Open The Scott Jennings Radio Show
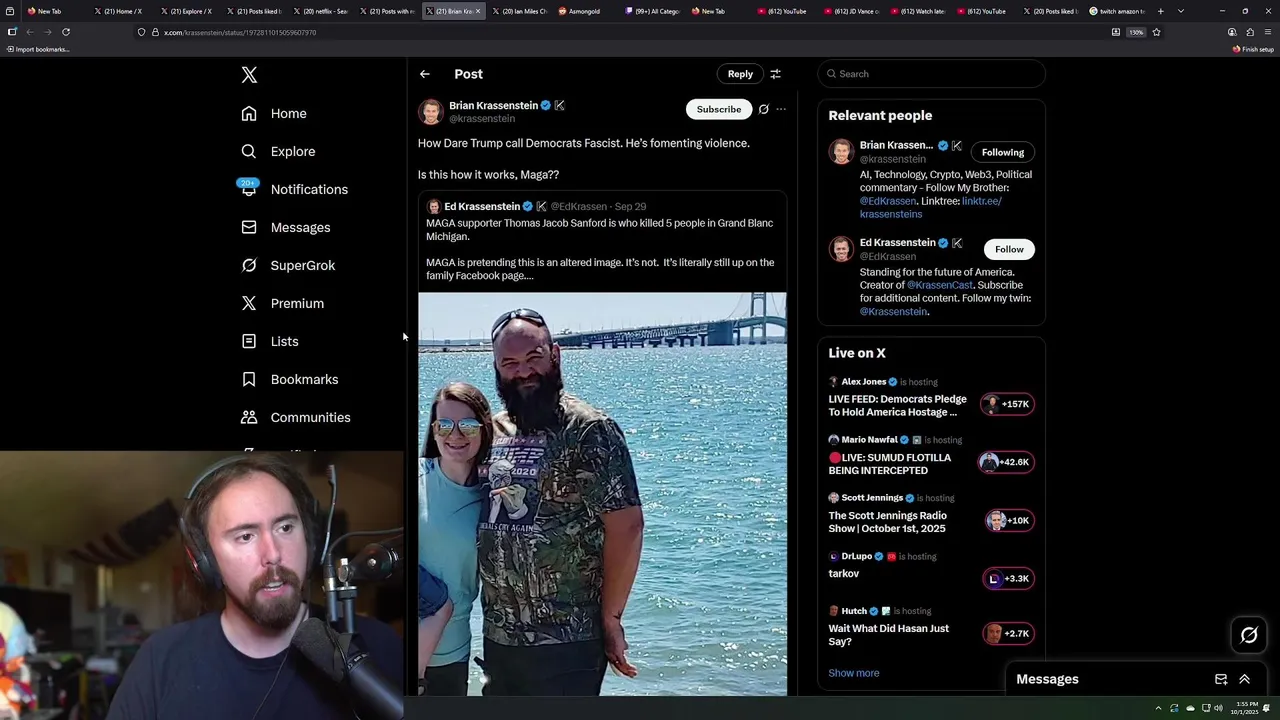The height and width of the screenshot is (720, 1280). 887,522
